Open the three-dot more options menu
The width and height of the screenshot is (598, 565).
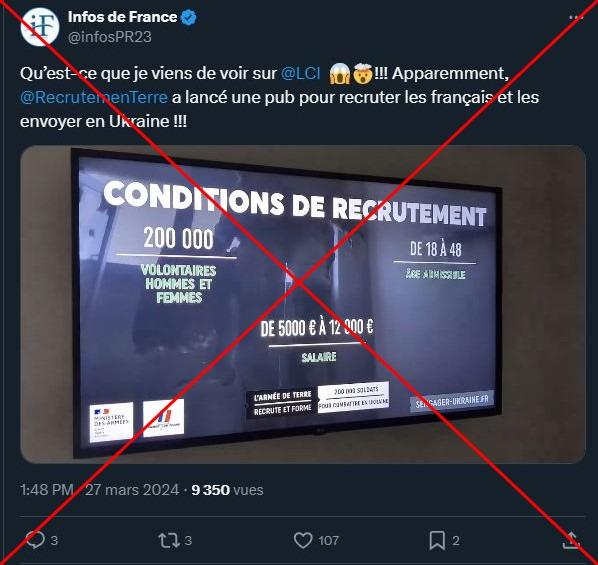576,18
